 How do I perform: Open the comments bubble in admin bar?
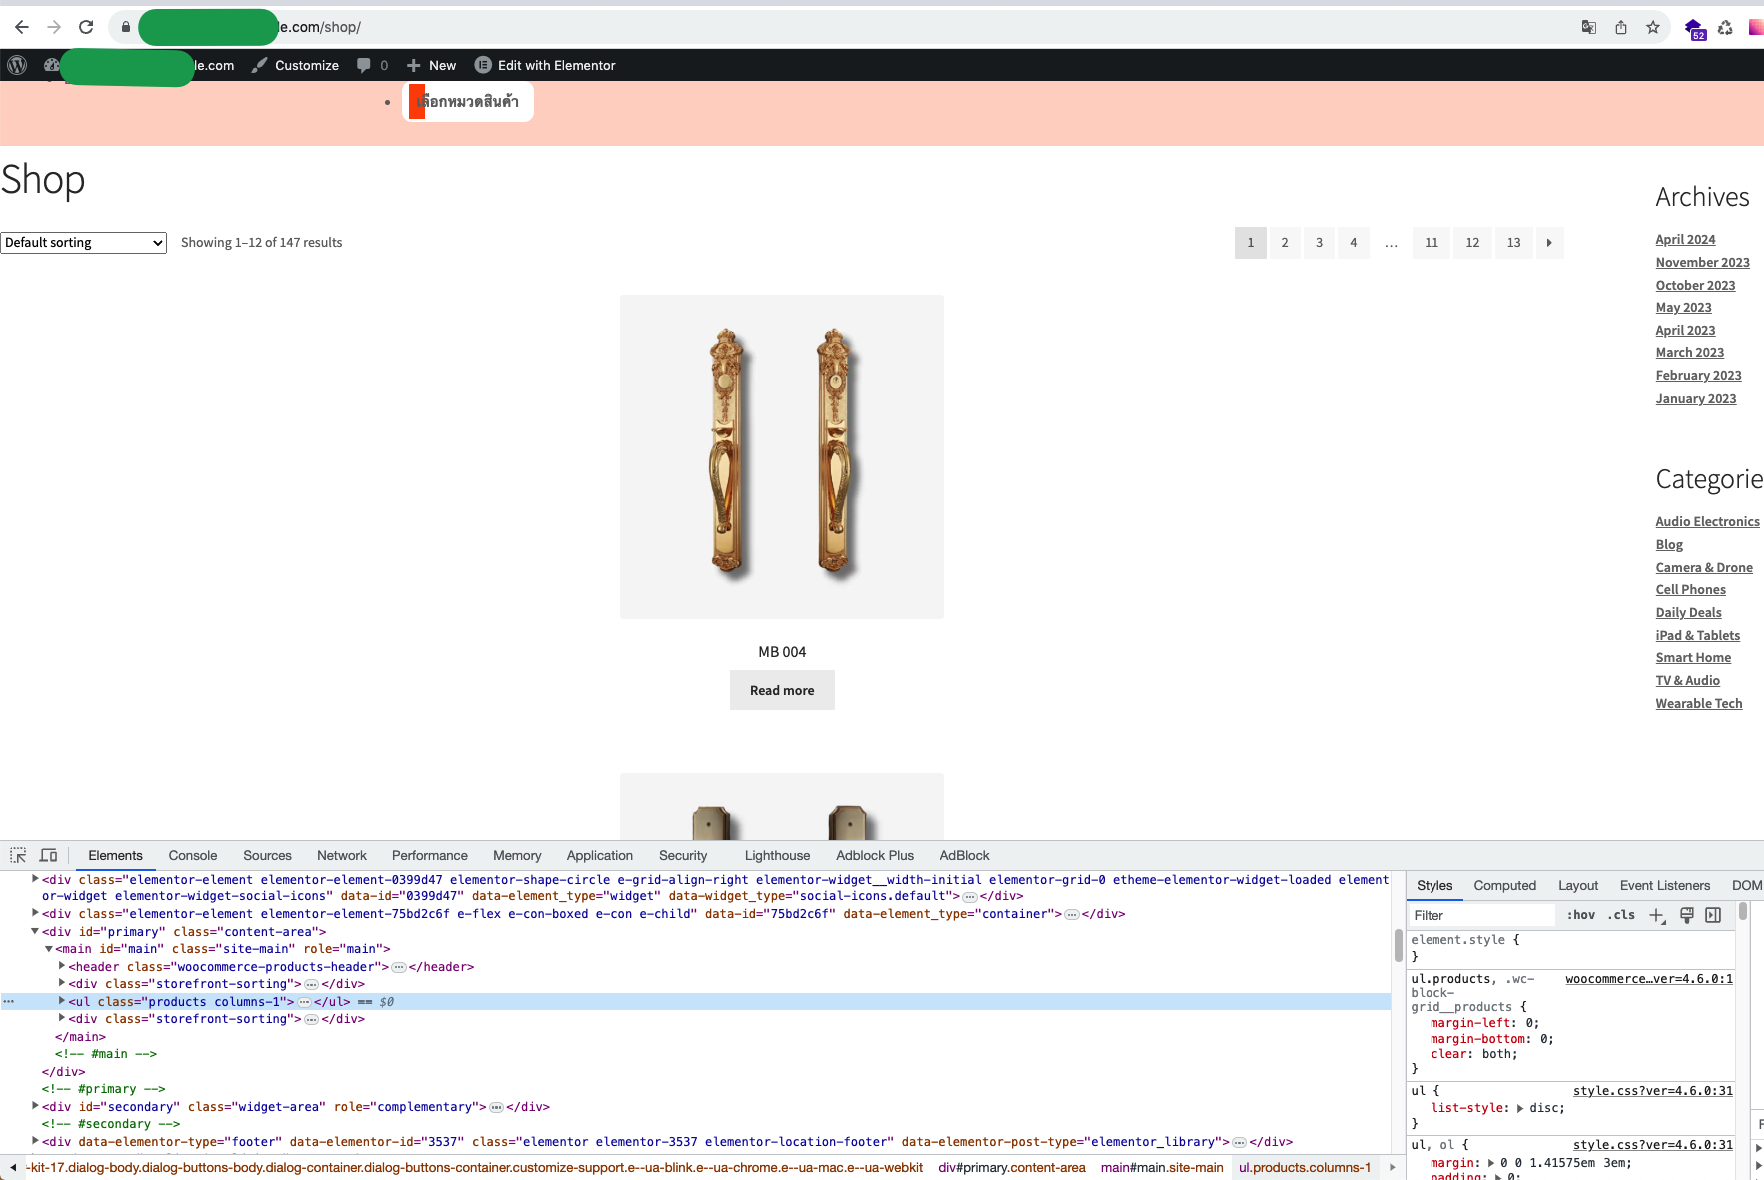pyautogui.click(x=372, y=65)
